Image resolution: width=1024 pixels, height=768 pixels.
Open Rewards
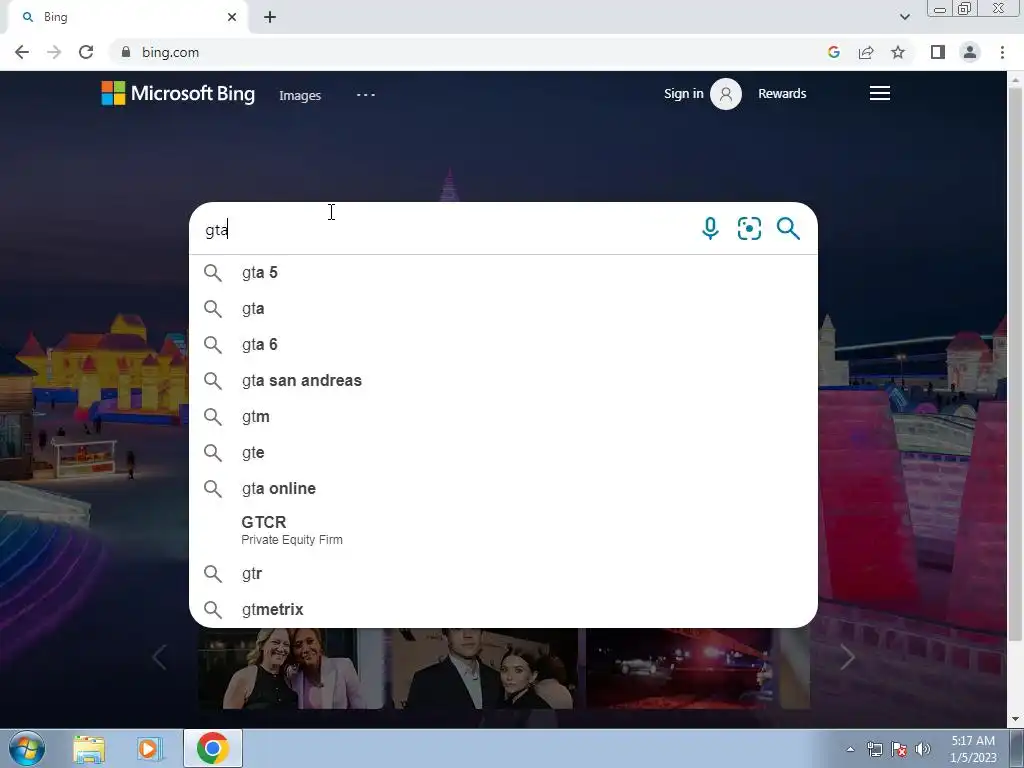pyautogui.click(x=782, y=93)
